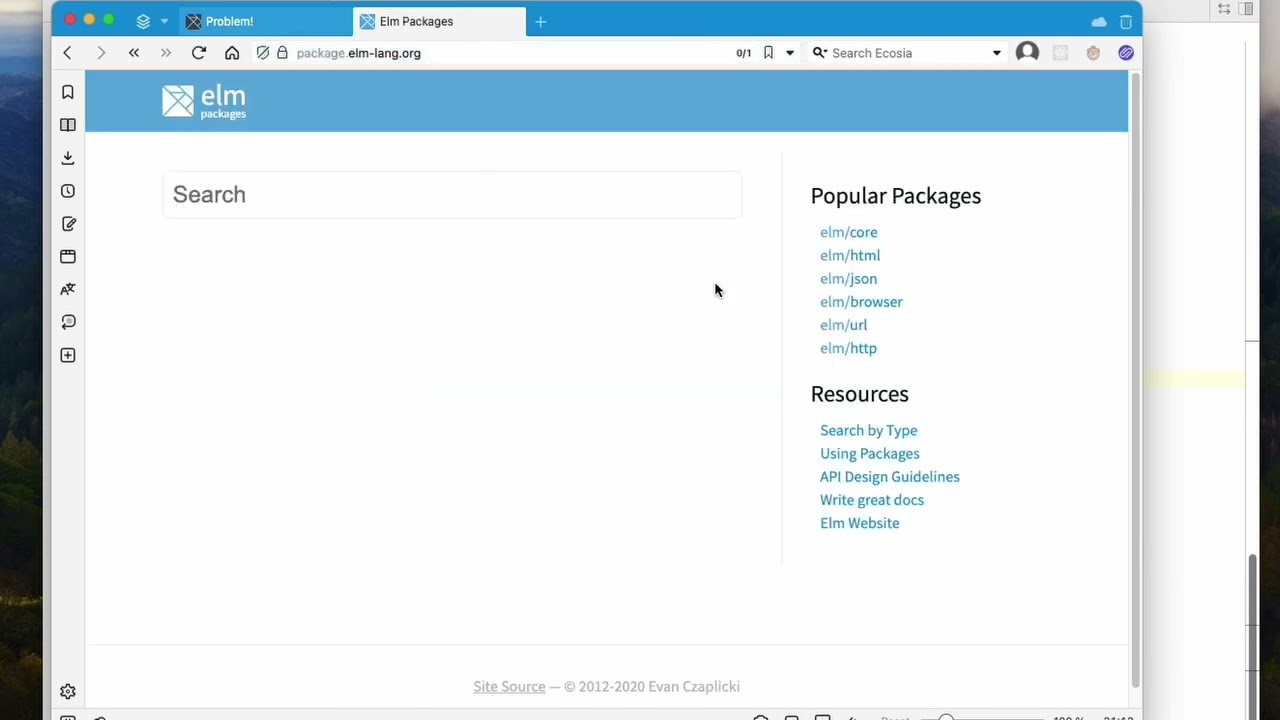Click the elm packages logo
The image size is (1280, 720).
[204, 101]
